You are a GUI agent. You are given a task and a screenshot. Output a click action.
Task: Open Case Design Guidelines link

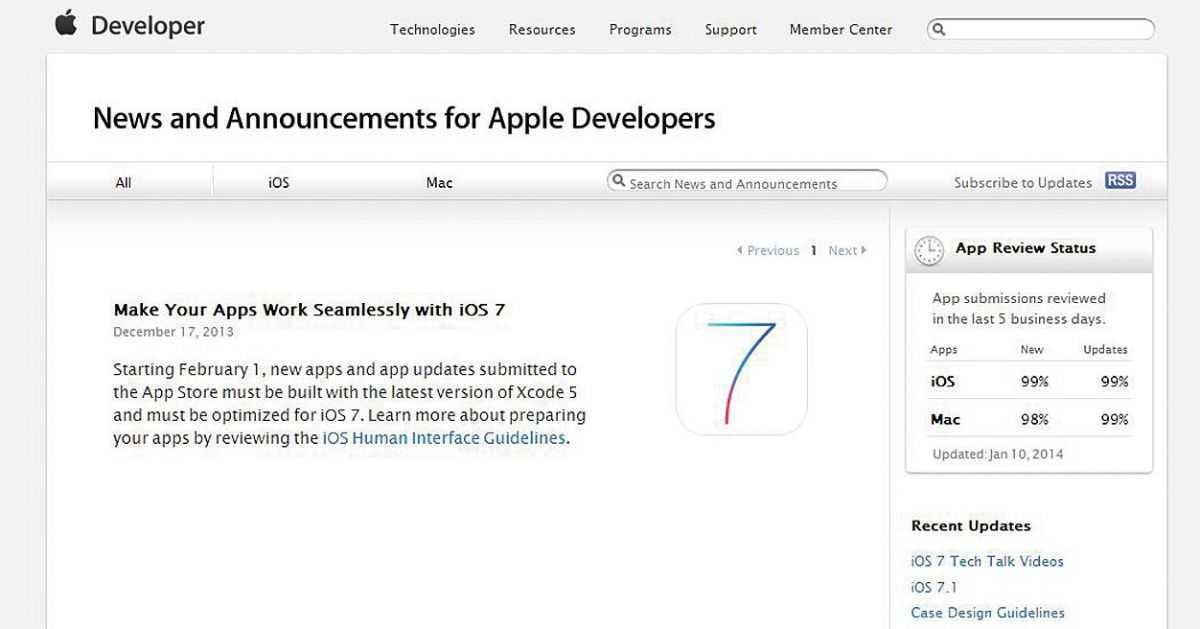point(987,613)
